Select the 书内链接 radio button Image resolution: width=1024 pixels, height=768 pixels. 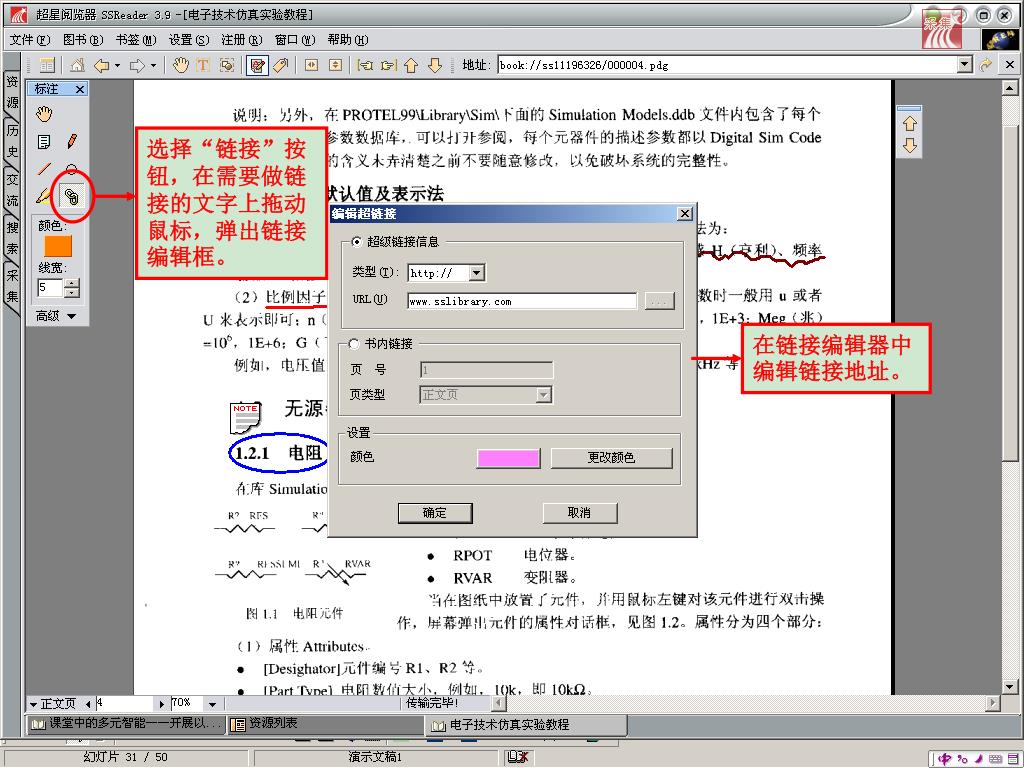(x=354, y=344)
